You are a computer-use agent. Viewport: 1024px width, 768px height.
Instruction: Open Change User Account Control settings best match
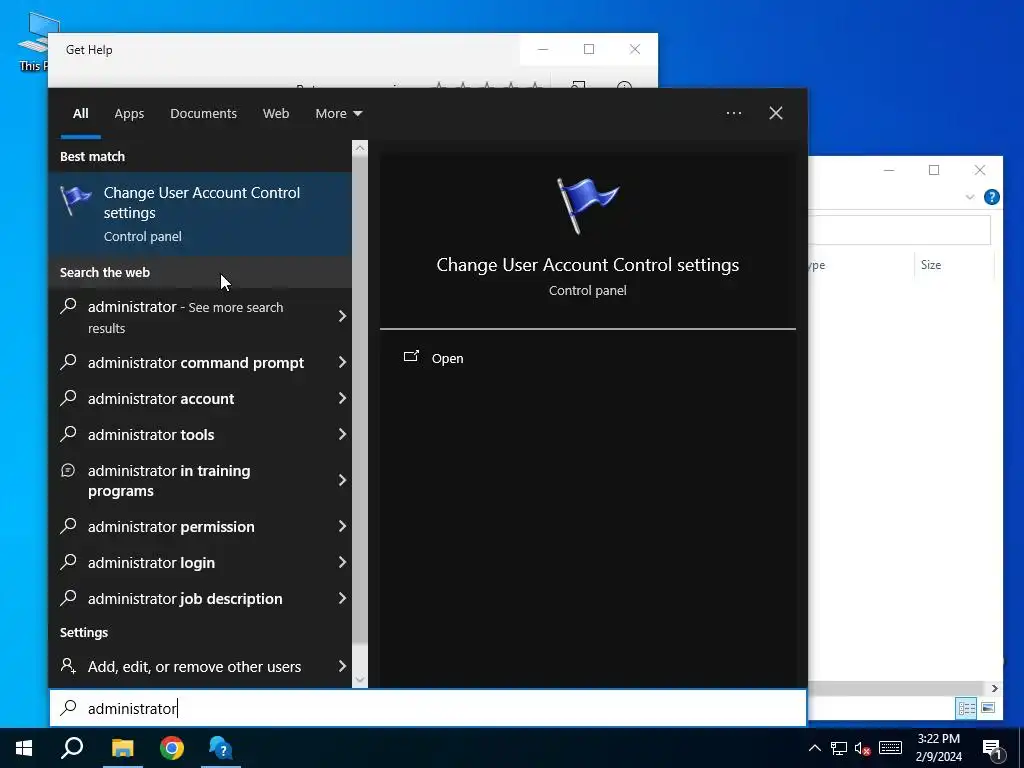coord(200,214)
